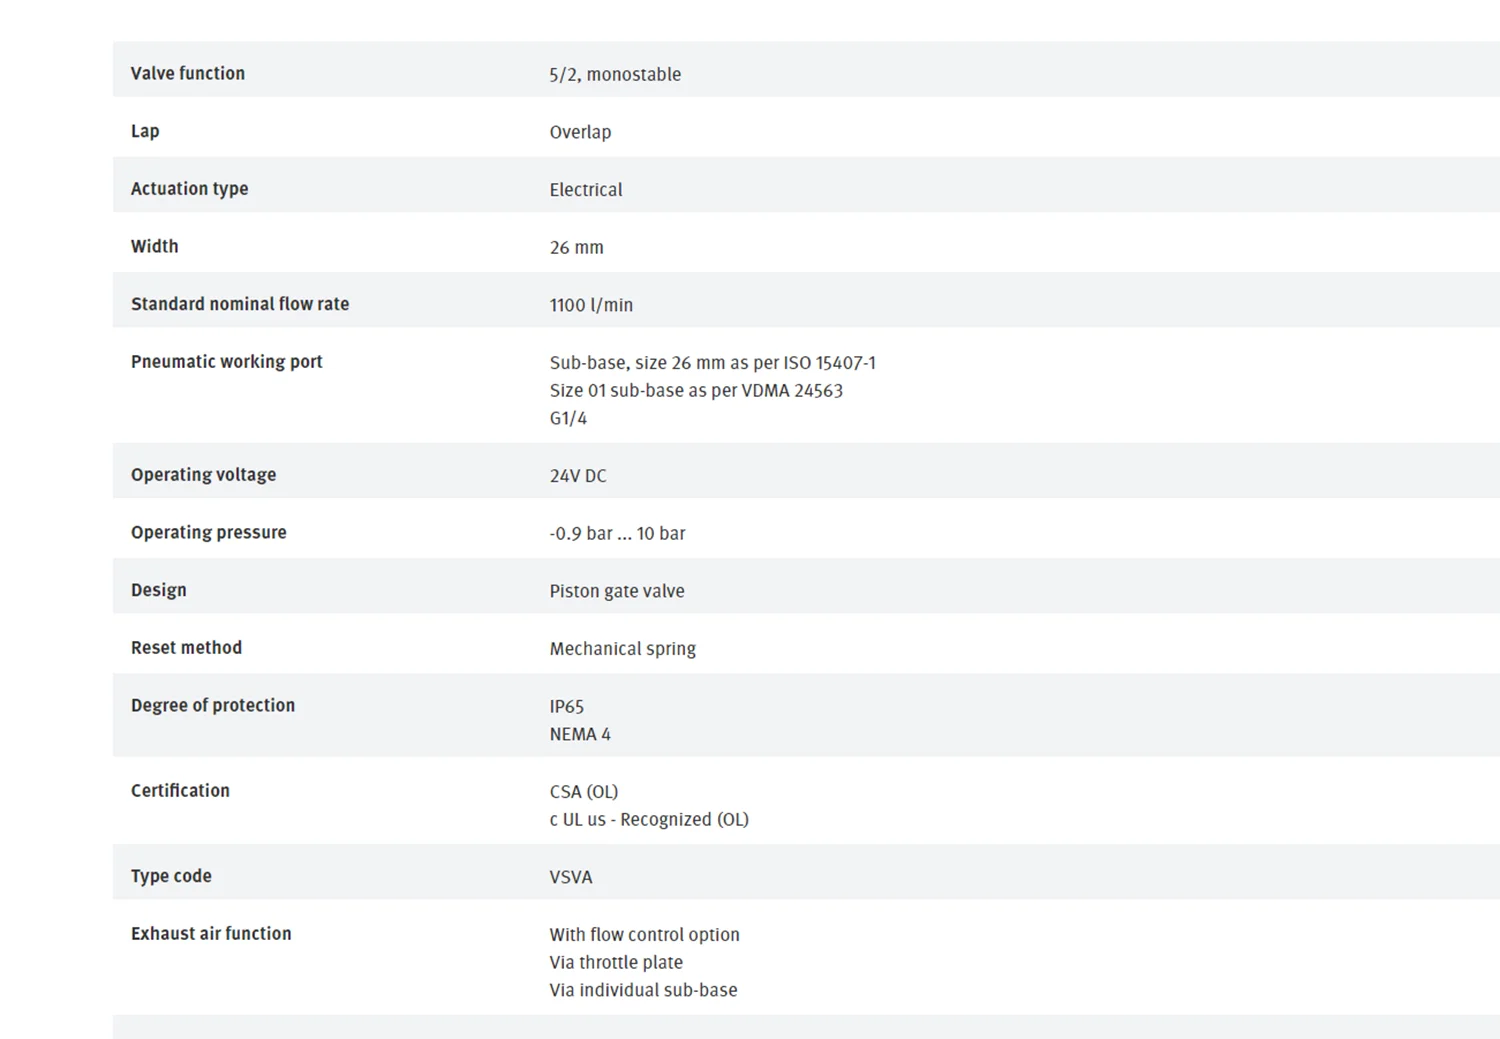Click the Width row's "26 mm" value
This screenshot has height=1039, width=1500.
(x=576, y=247)
